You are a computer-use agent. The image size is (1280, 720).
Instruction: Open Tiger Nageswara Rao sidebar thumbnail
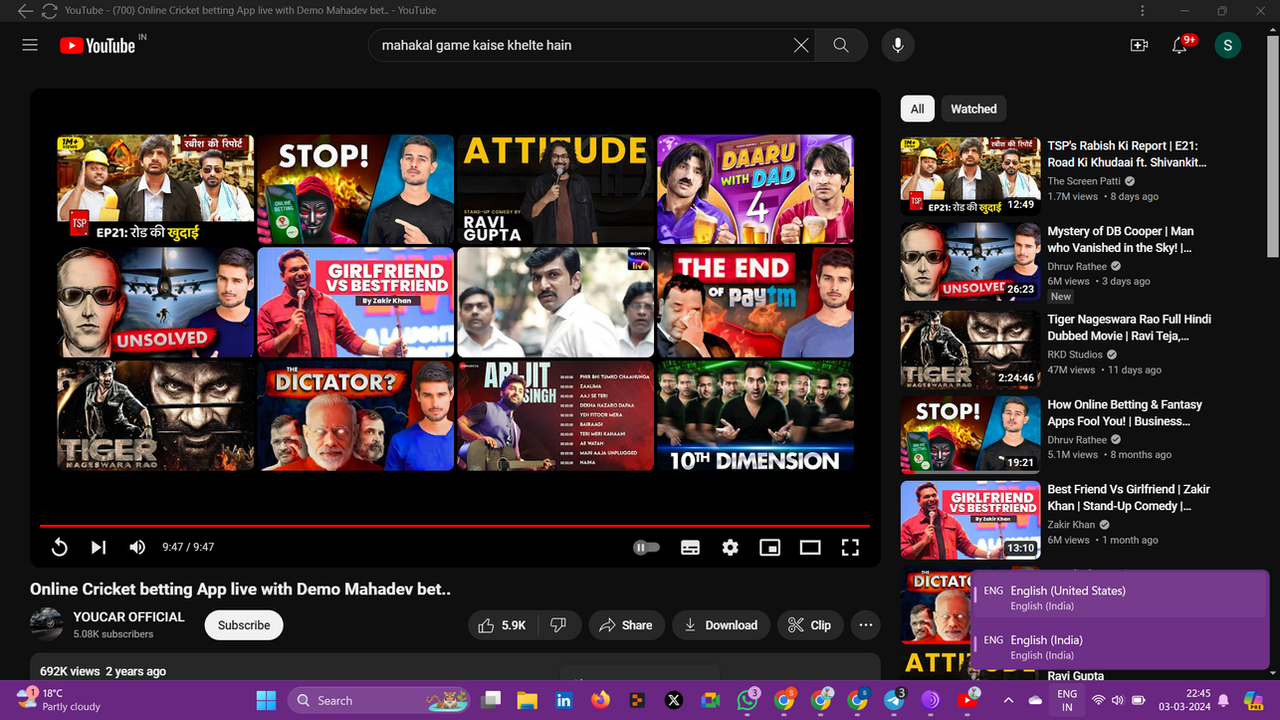pyautogui.click(x=970, y=350)
